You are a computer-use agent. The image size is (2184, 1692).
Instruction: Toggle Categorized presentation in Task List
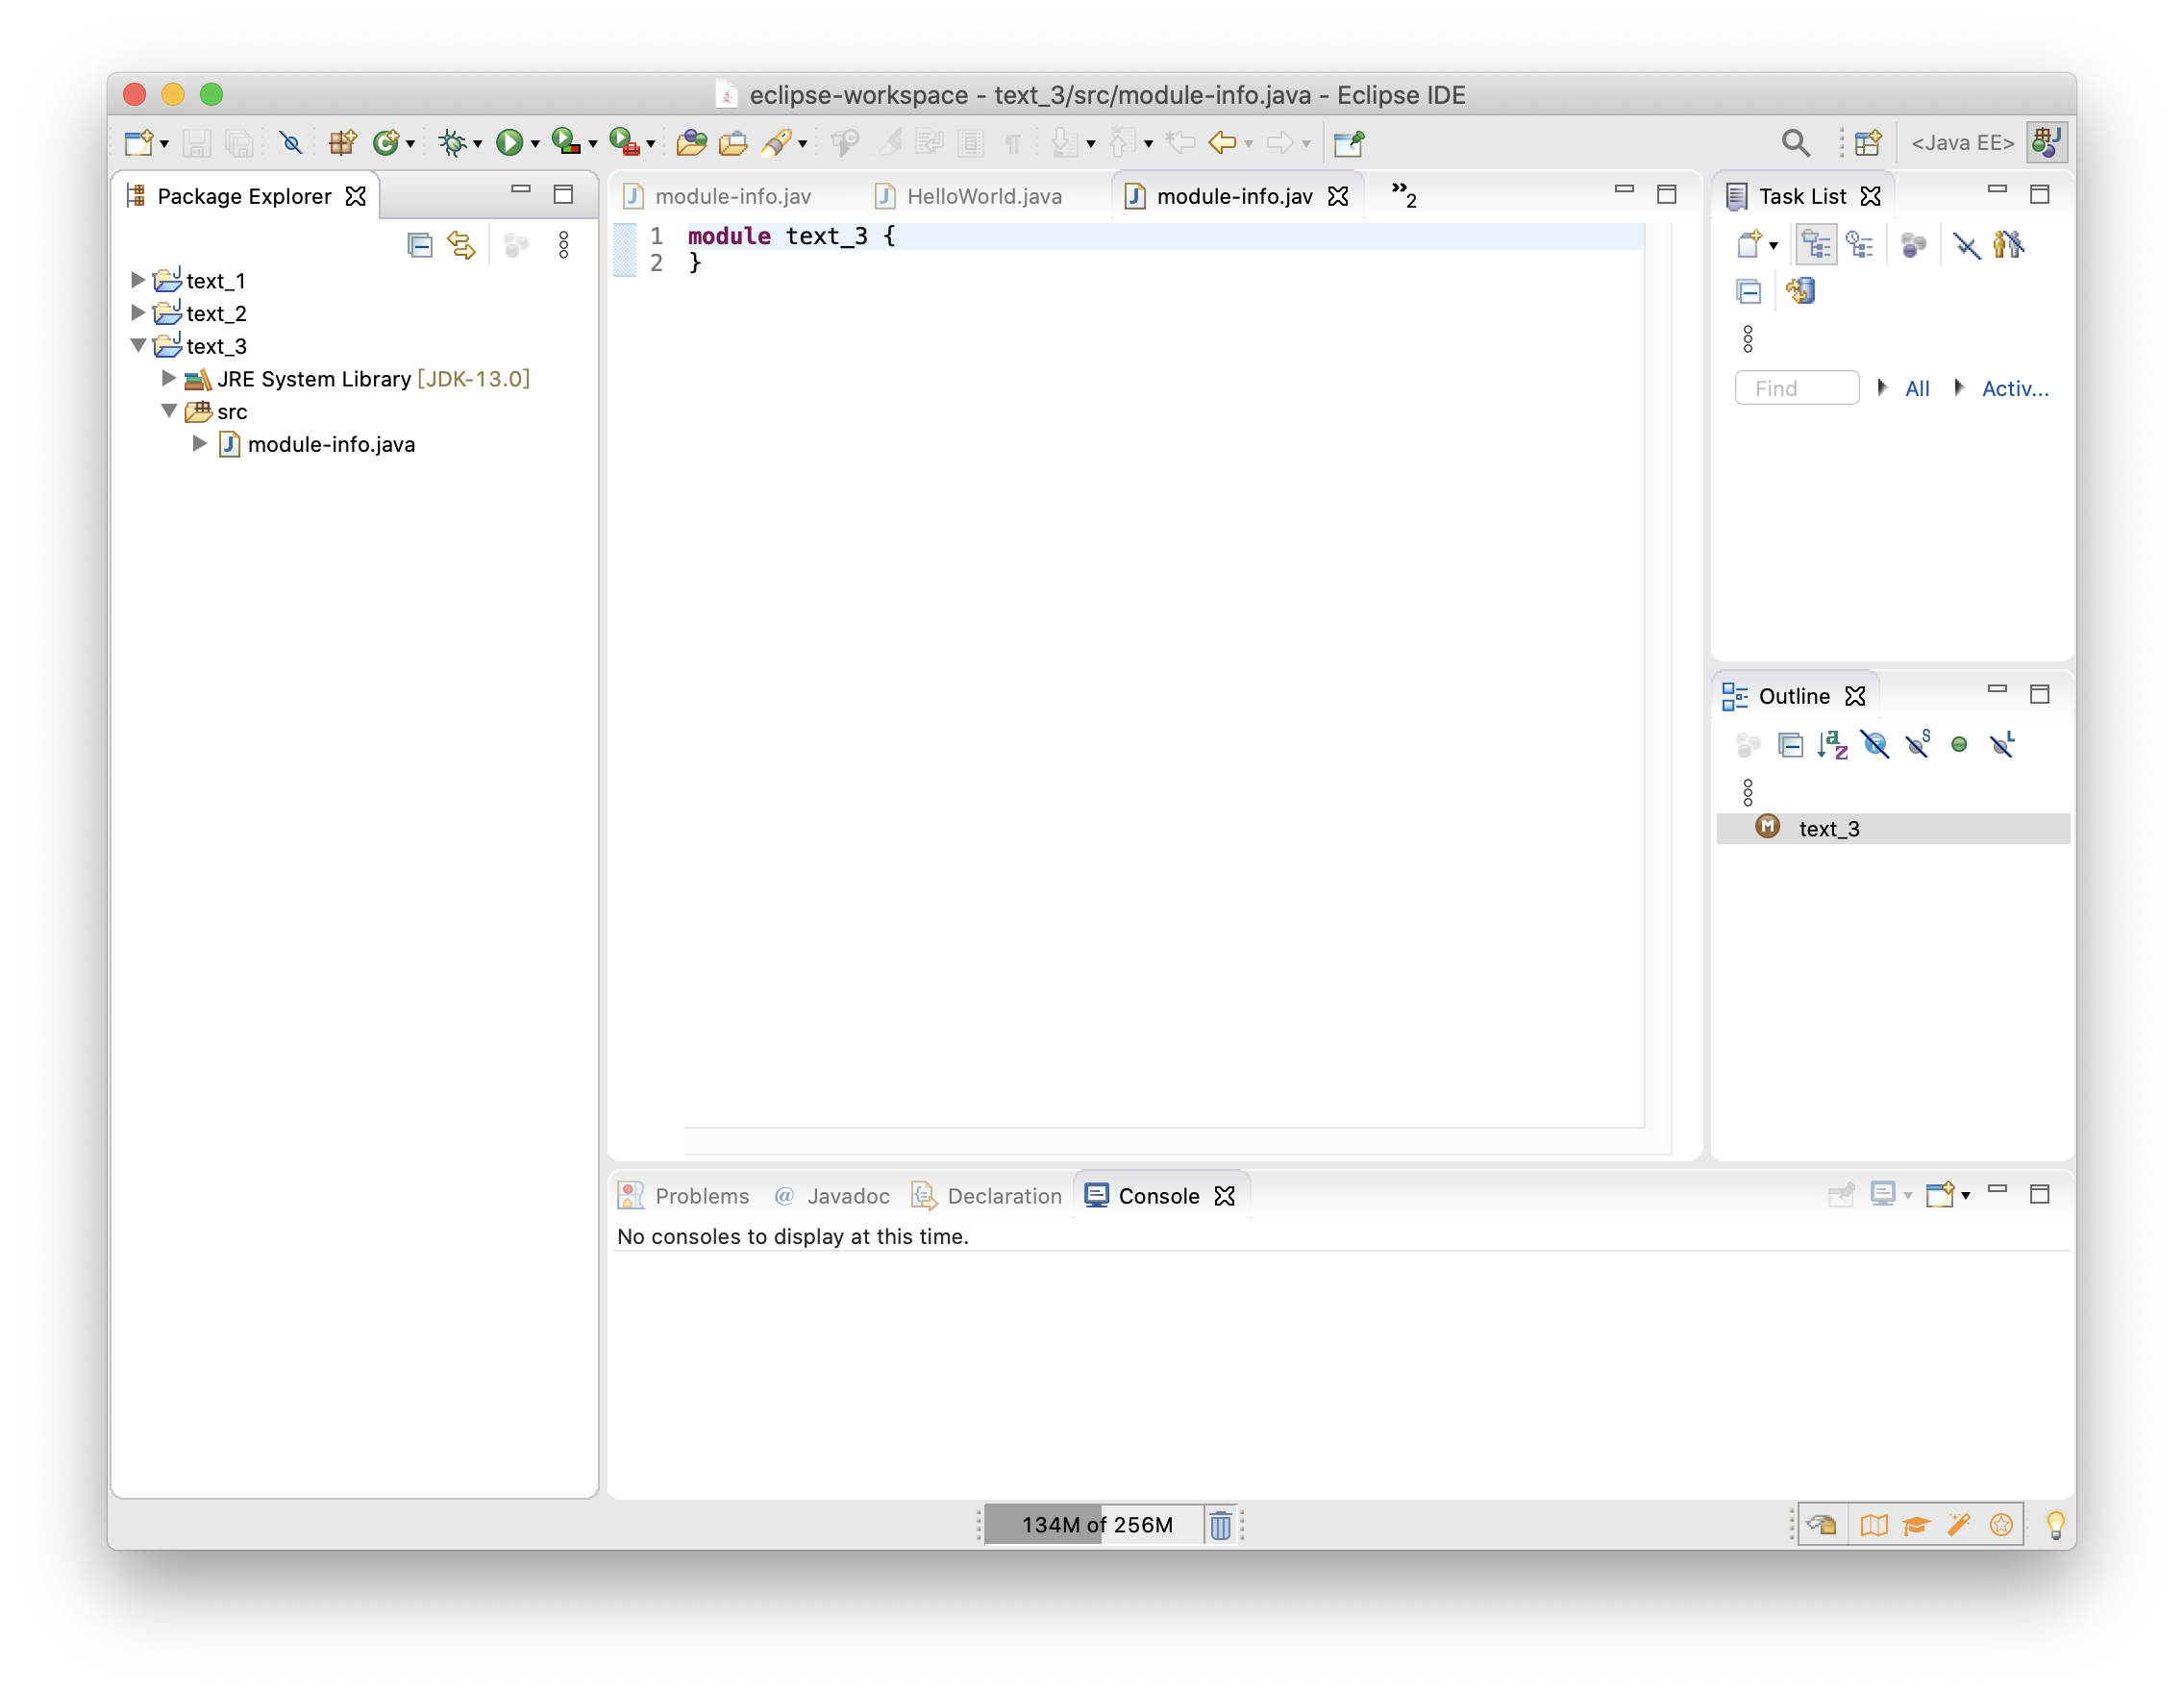1816,245
